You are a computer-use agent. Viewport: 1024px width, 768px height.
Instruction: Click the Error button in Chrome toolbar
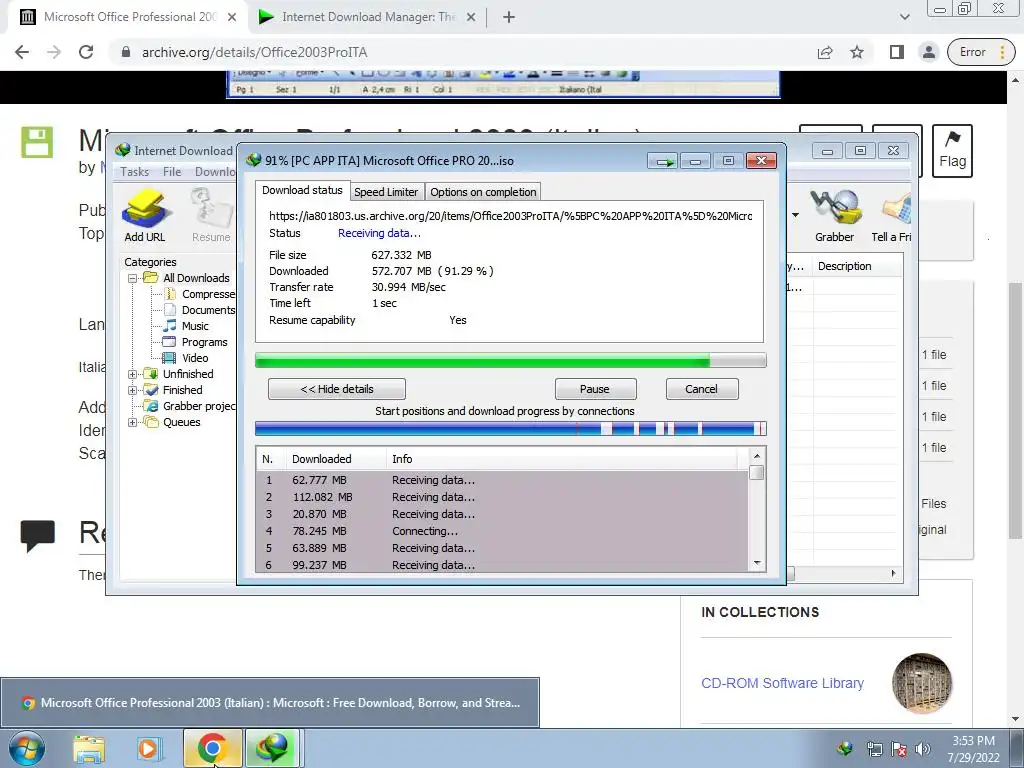972,52
